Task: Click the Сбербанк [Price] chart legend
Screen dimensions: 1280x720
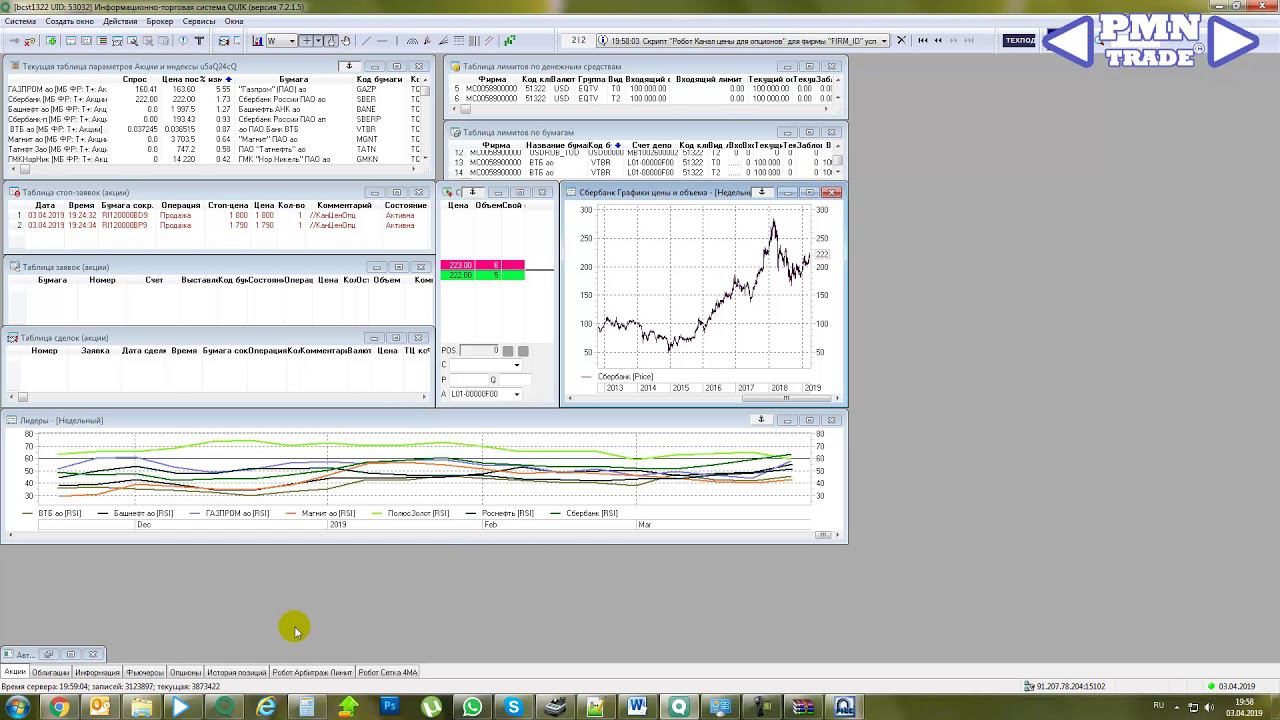Action: 617,376
